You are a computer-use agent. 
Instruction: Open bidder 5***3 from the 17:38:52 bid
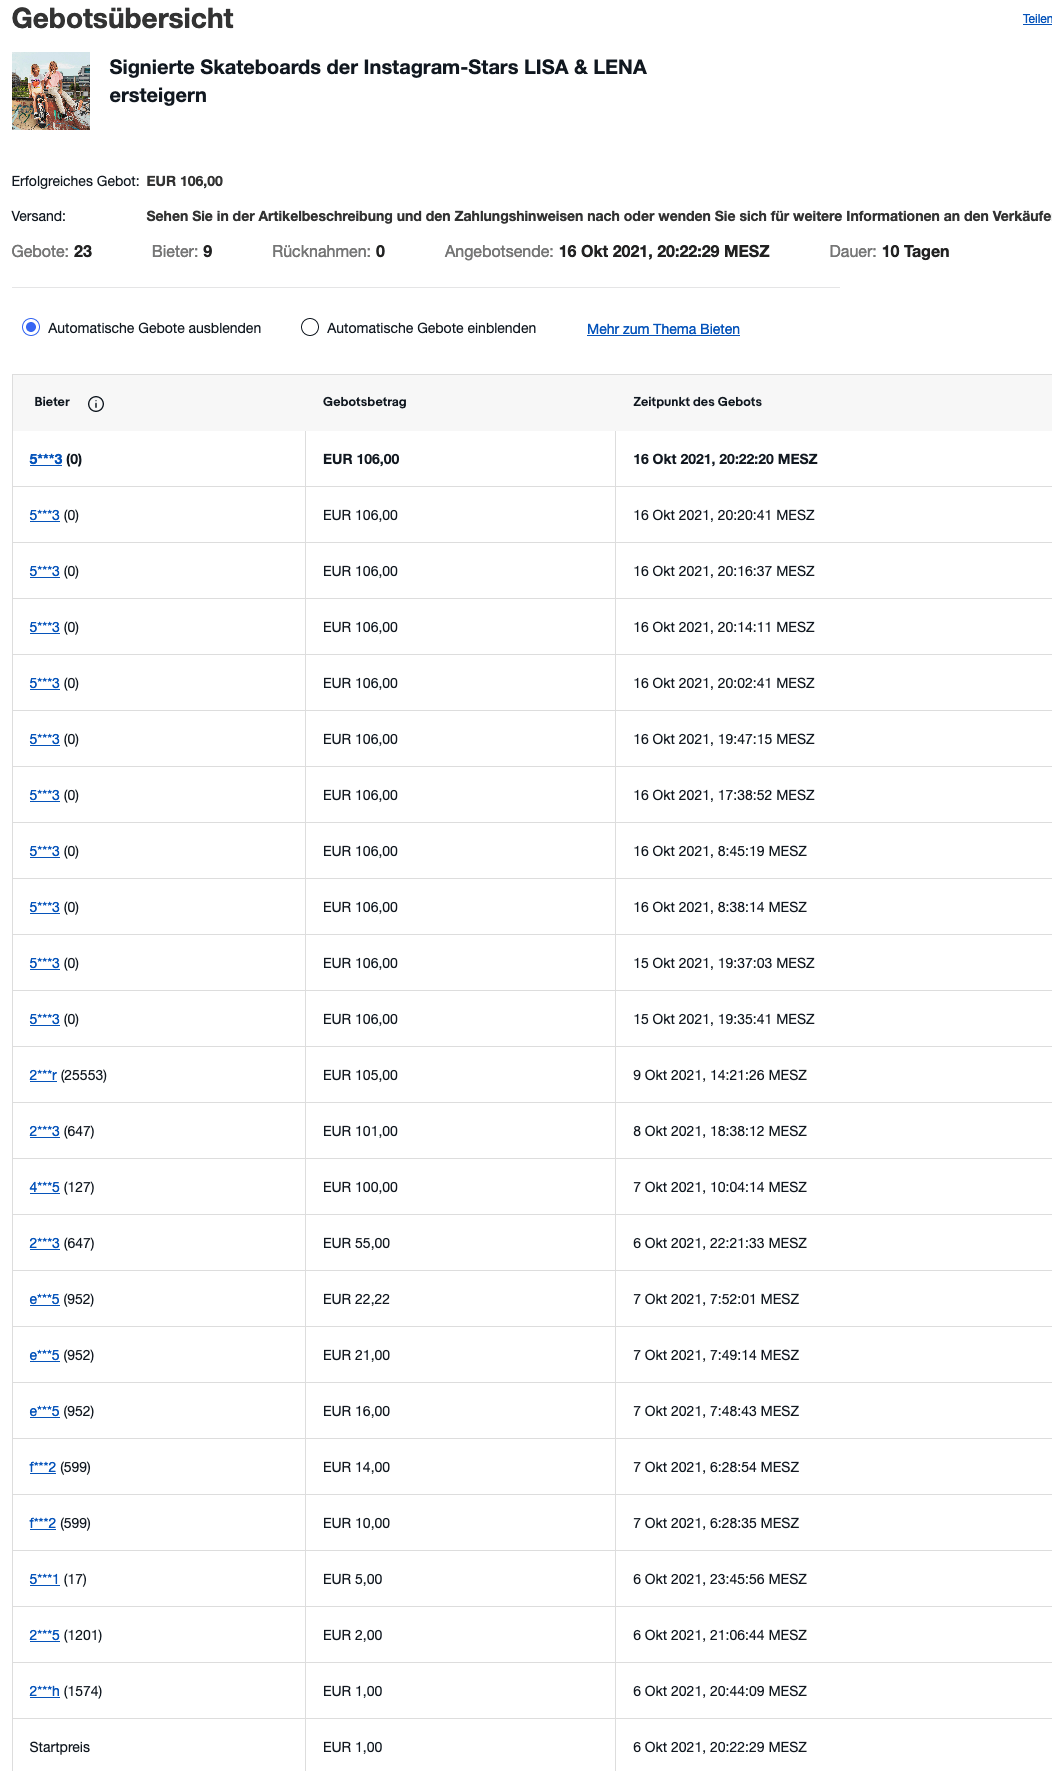click(x=45, y=795)
